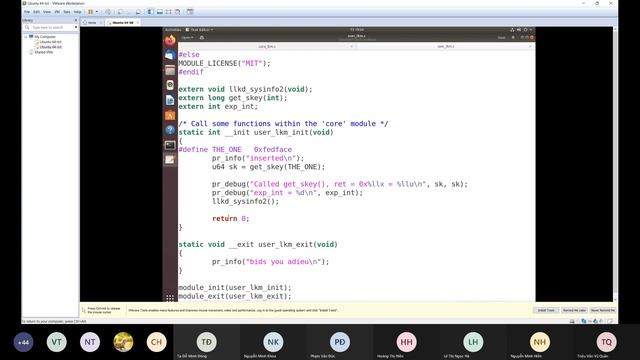The width and height of the screenshot is (640, 360).
Task: Open Text Editor app menu dropdown
Action: [199, 30]
